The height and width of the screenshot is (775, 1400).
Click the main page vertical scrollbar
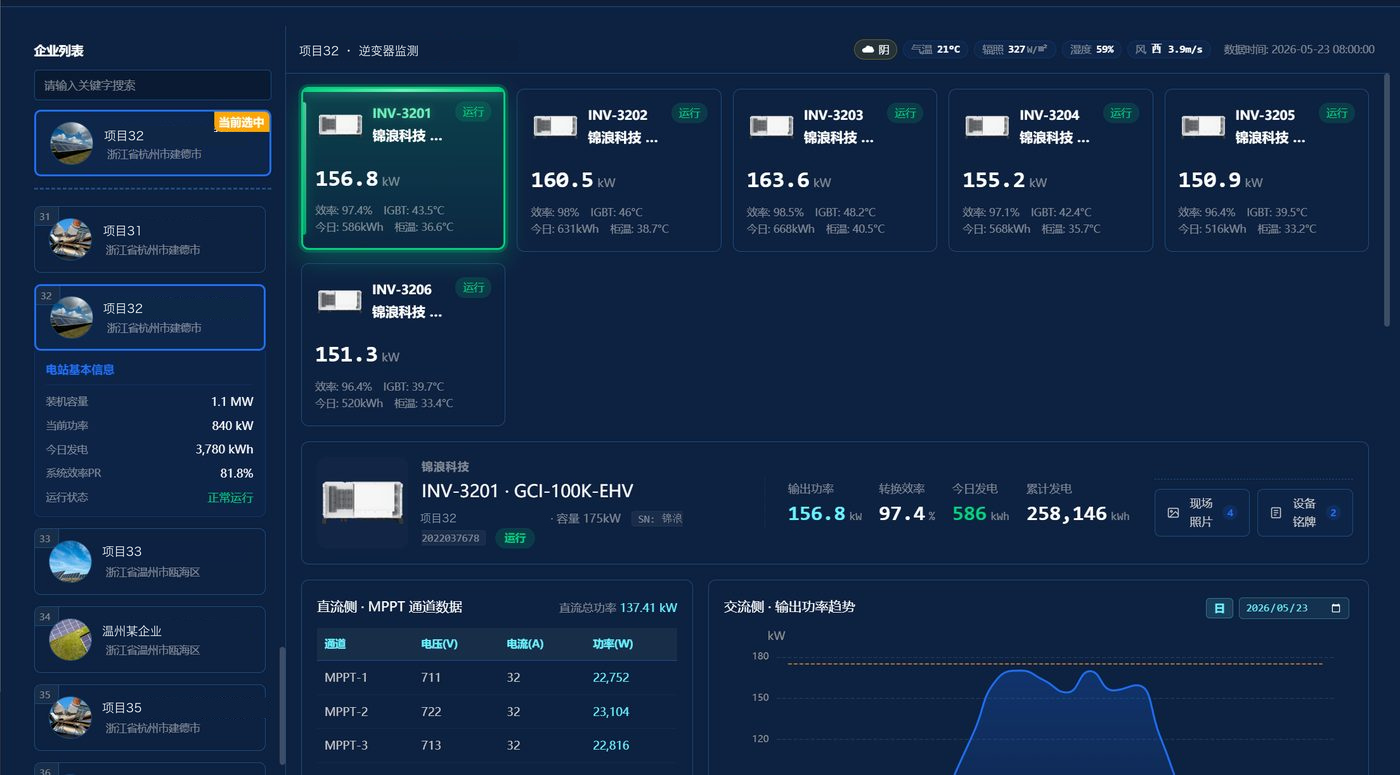1386,200
